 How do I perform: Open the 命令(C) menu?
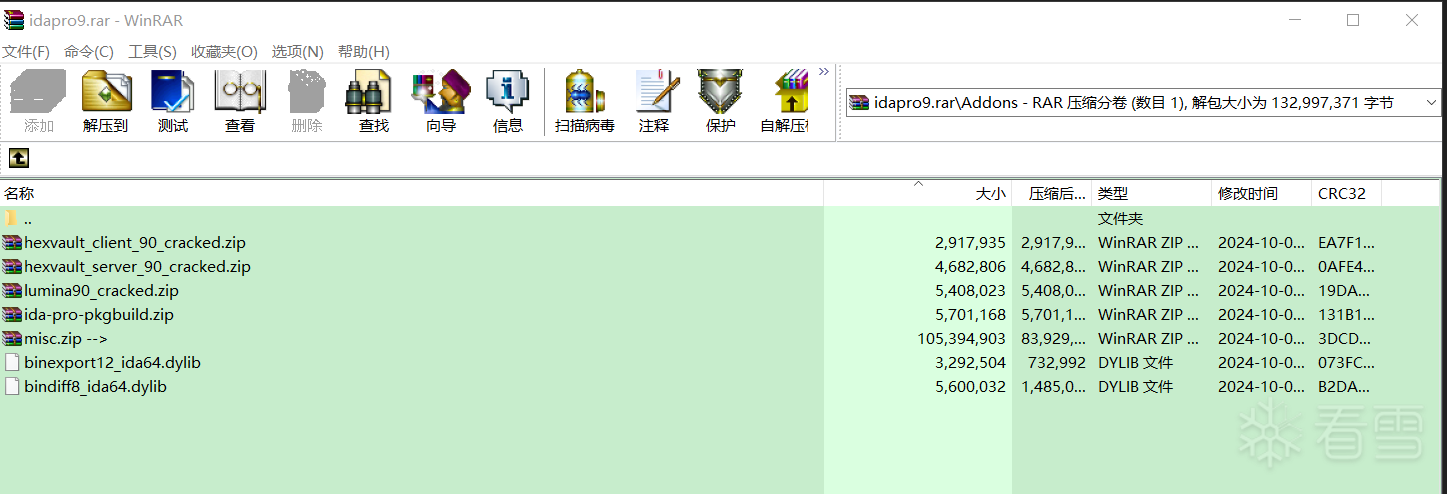(89, 51)
